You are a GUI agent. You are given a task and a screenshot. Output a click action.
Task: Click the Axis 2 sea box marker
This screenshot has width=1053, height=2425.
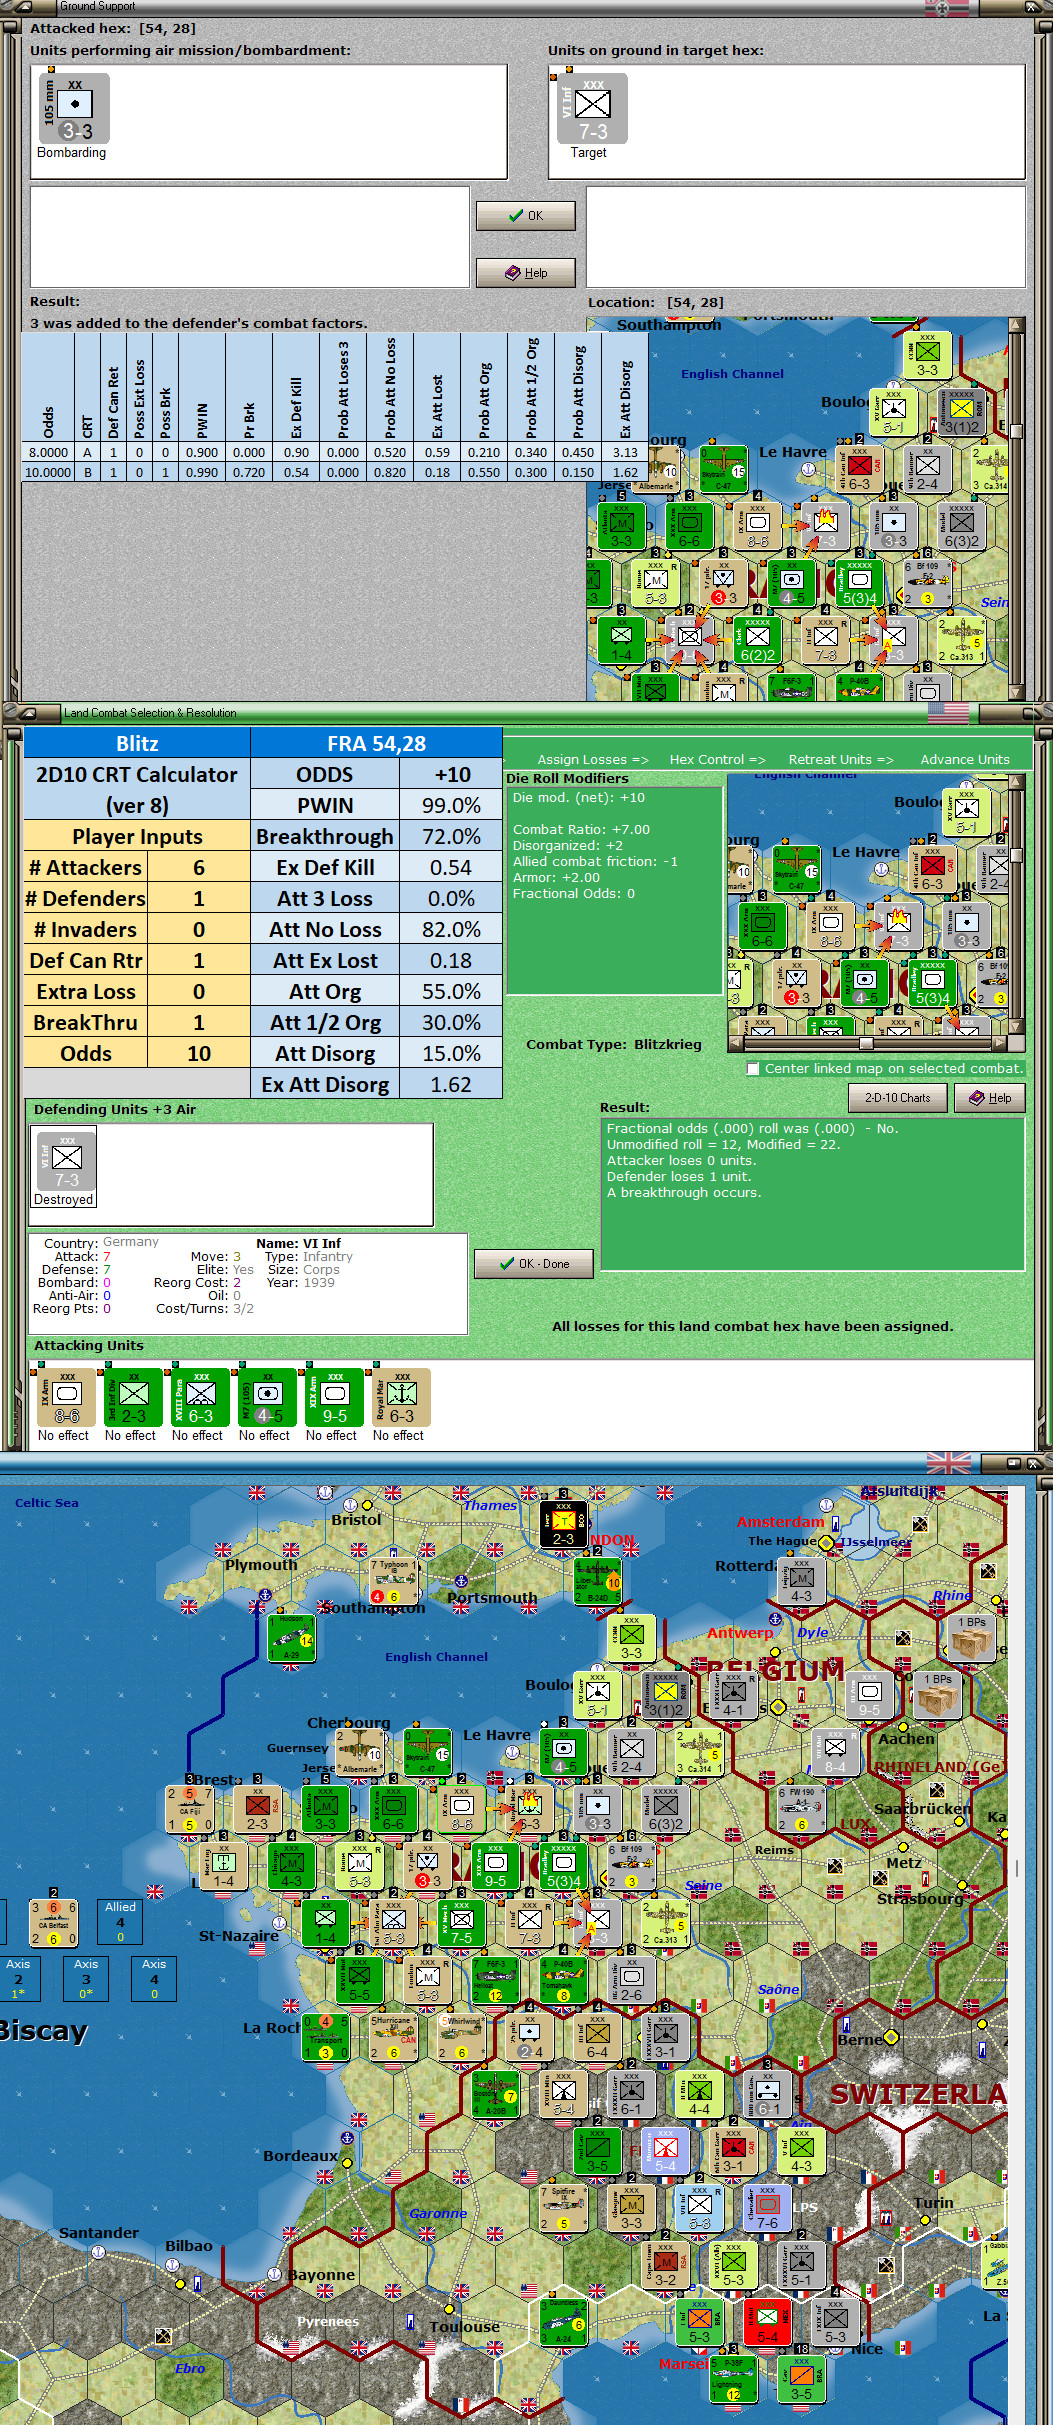click(x=19, y=1978)
